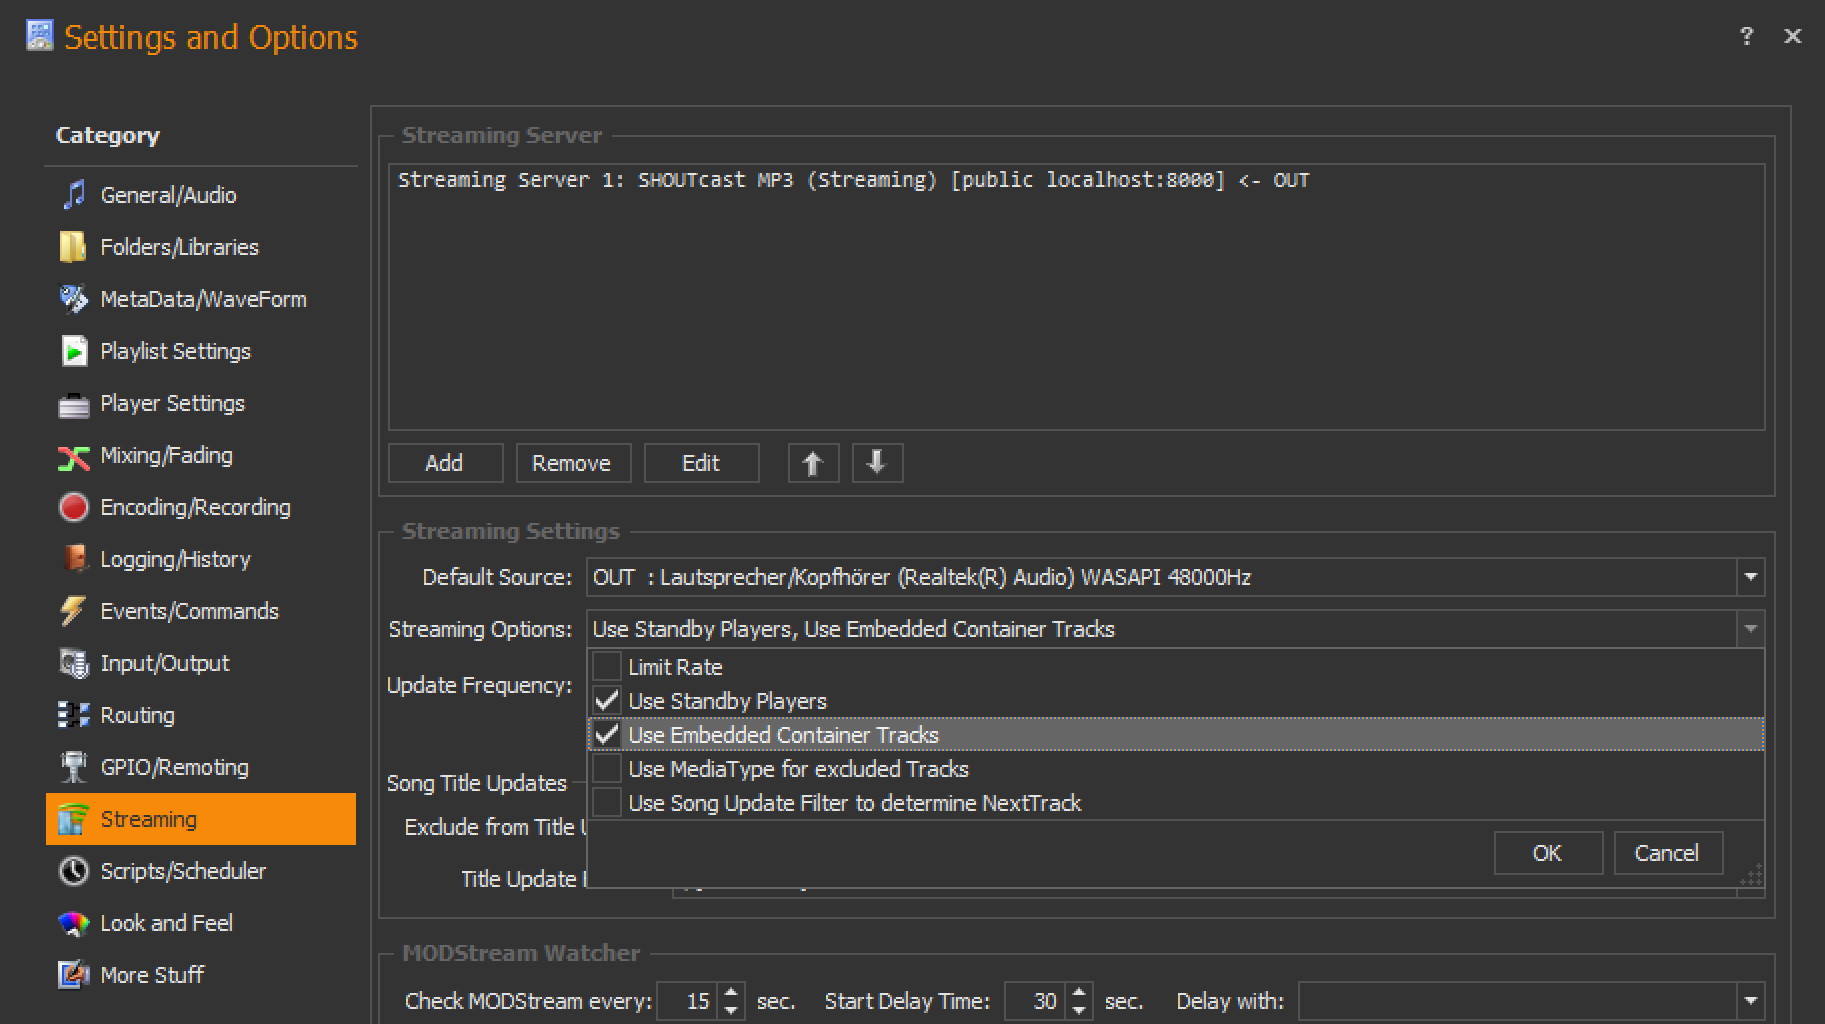Viewport: 1825px width, 1024px height.
Task: Open the Delay with dropdown
Action: click(1750, 1001)
